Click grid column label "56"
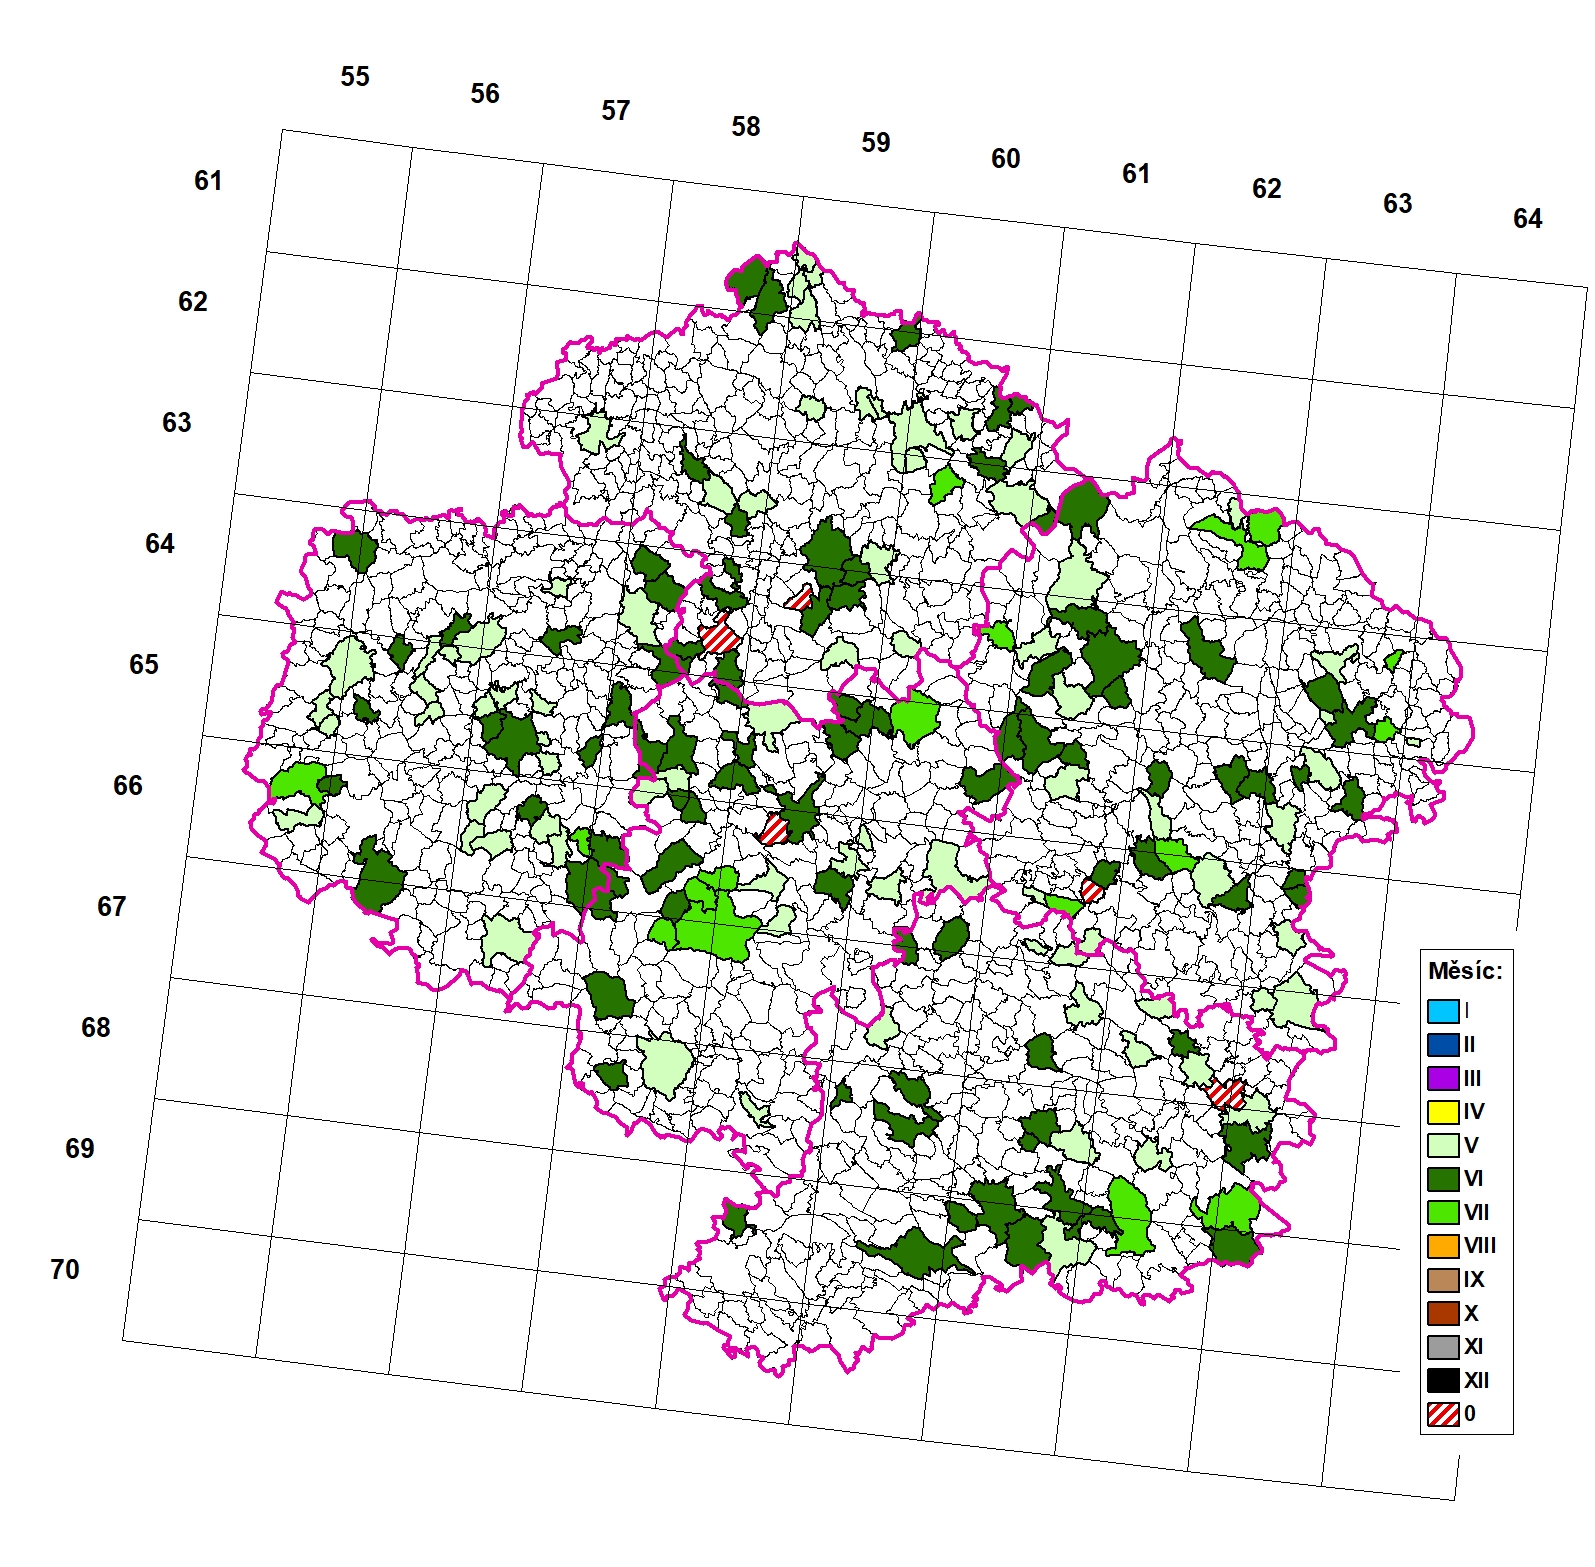The height and width of the screenshot is (1567, 1595). [x=485, y=94]
